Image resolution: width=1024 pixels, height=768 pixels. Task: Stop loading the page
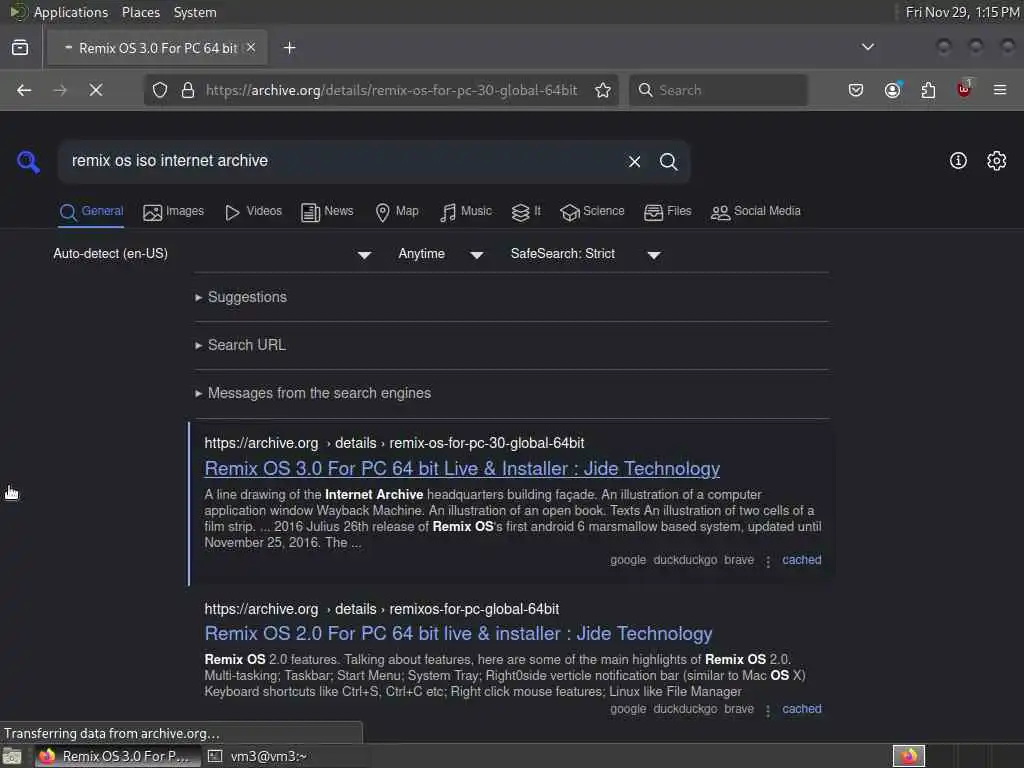(x=96, y=90)
